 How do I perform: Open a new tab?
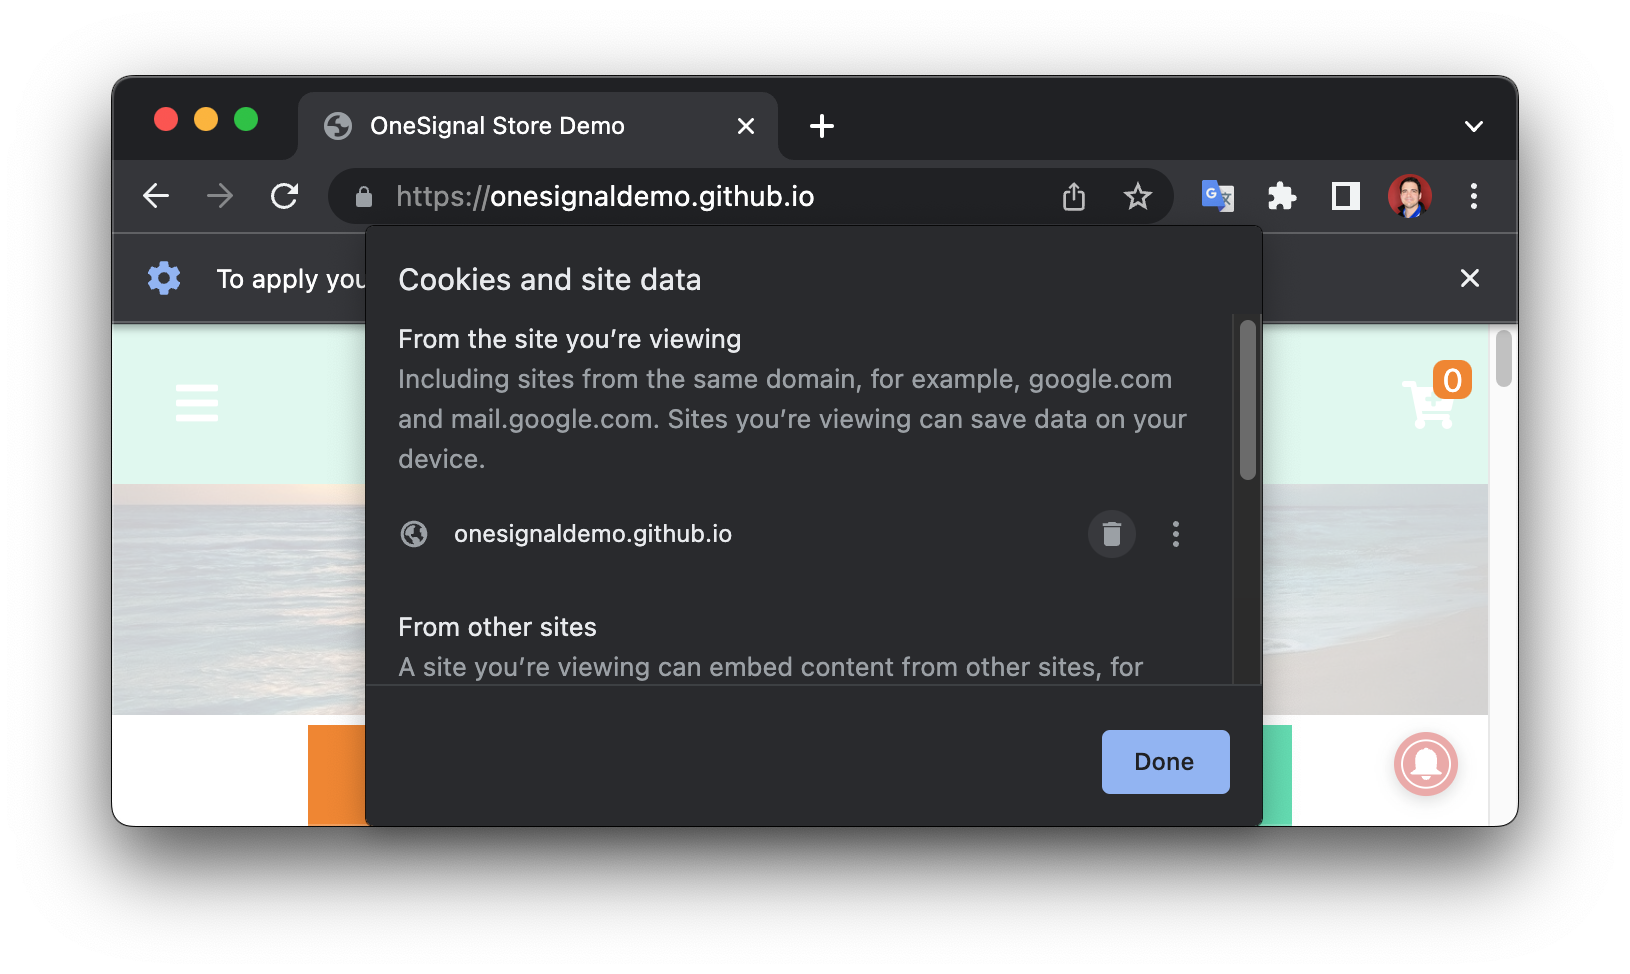(822, 126)
